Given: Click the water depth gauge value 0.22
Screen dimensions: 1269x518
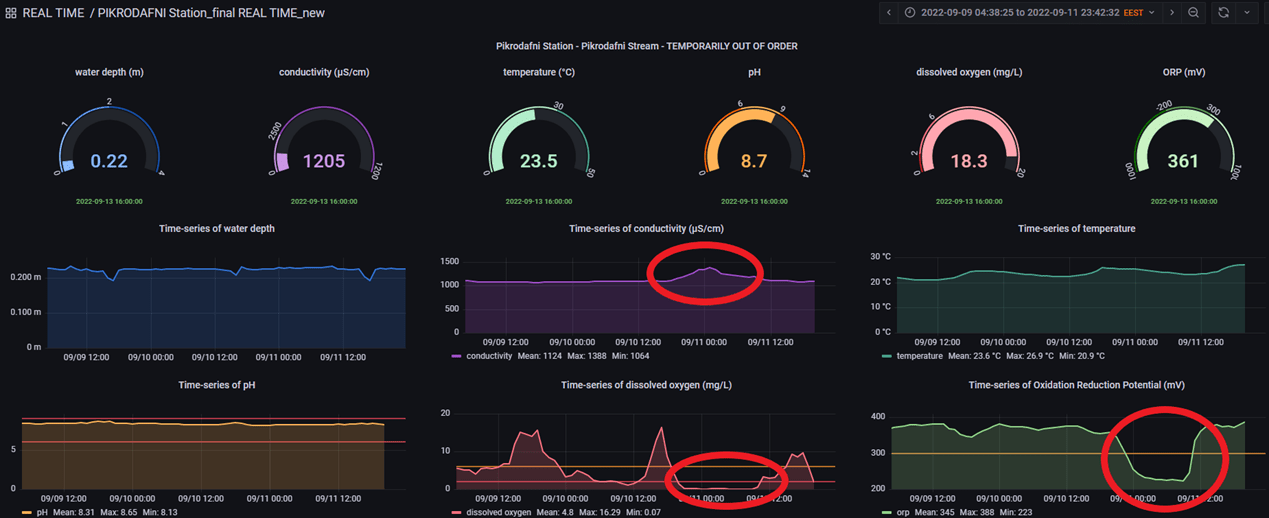Looking at the screenshot, I should (109, 161).
